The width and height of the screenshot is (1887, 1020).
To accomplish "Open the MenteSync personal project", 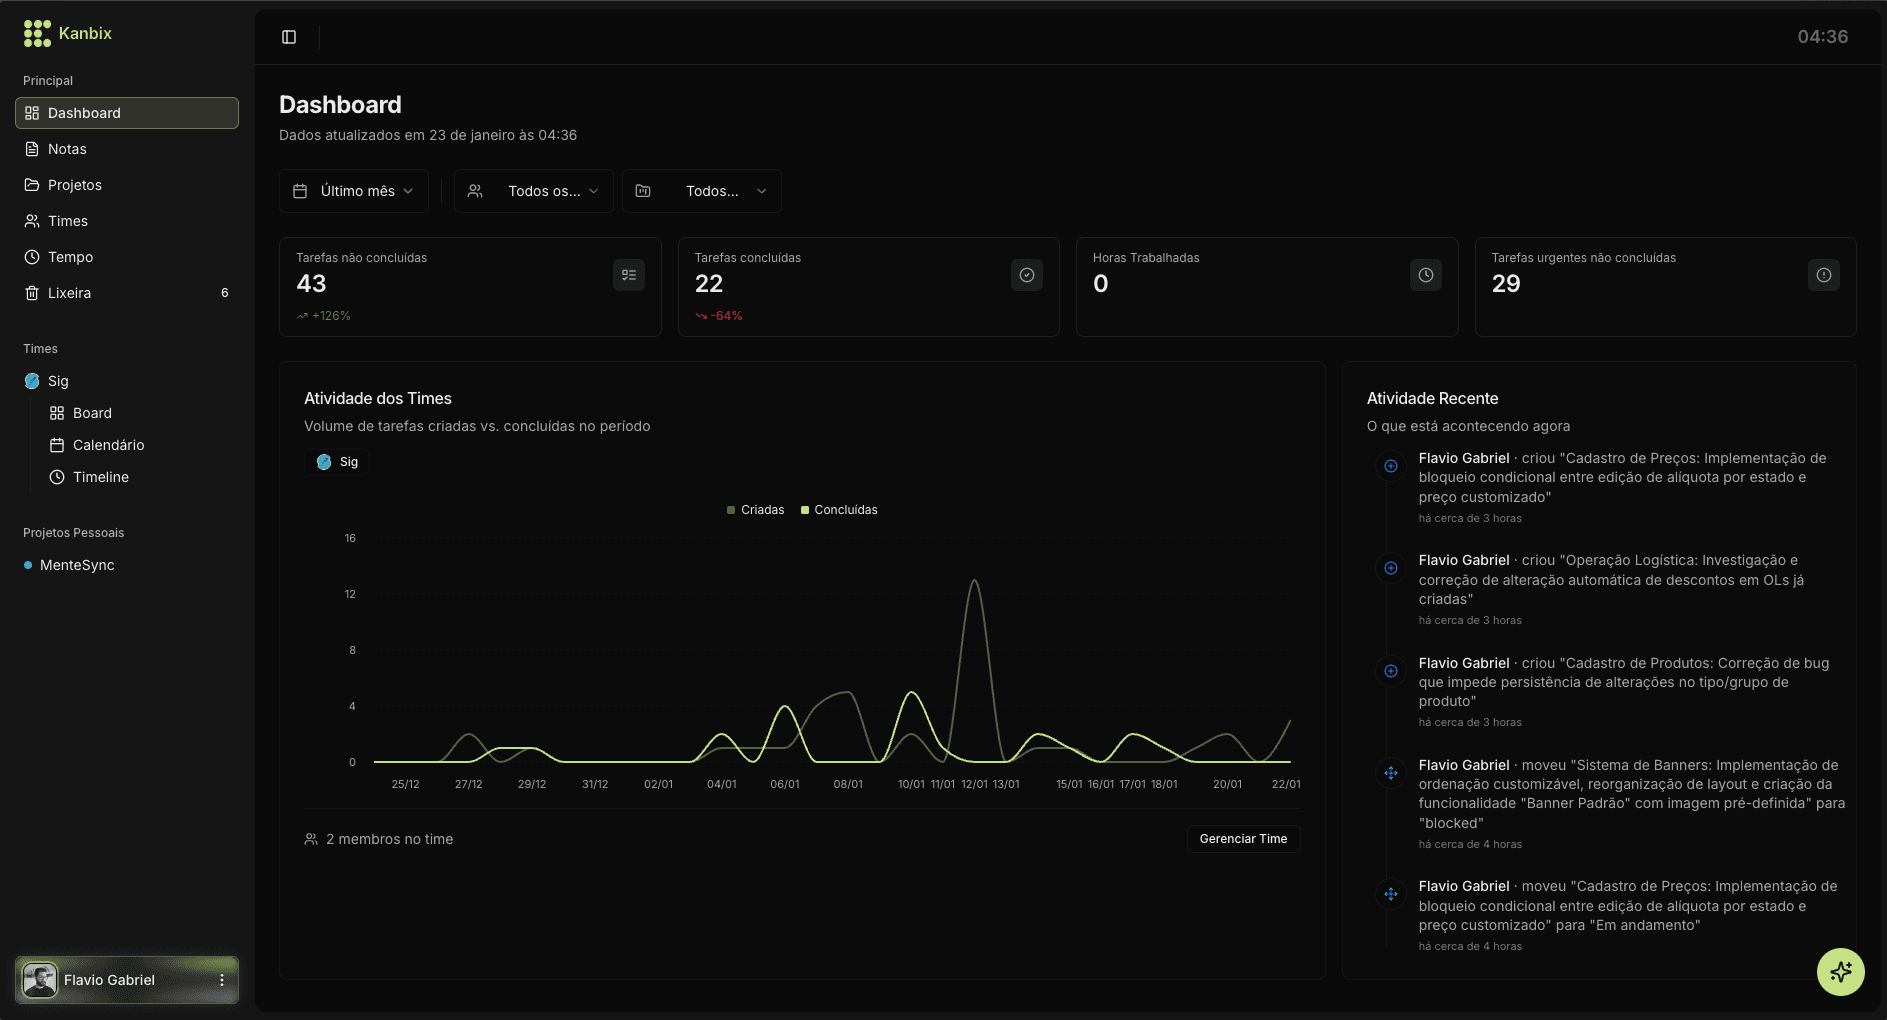I will tap(77, 565).
